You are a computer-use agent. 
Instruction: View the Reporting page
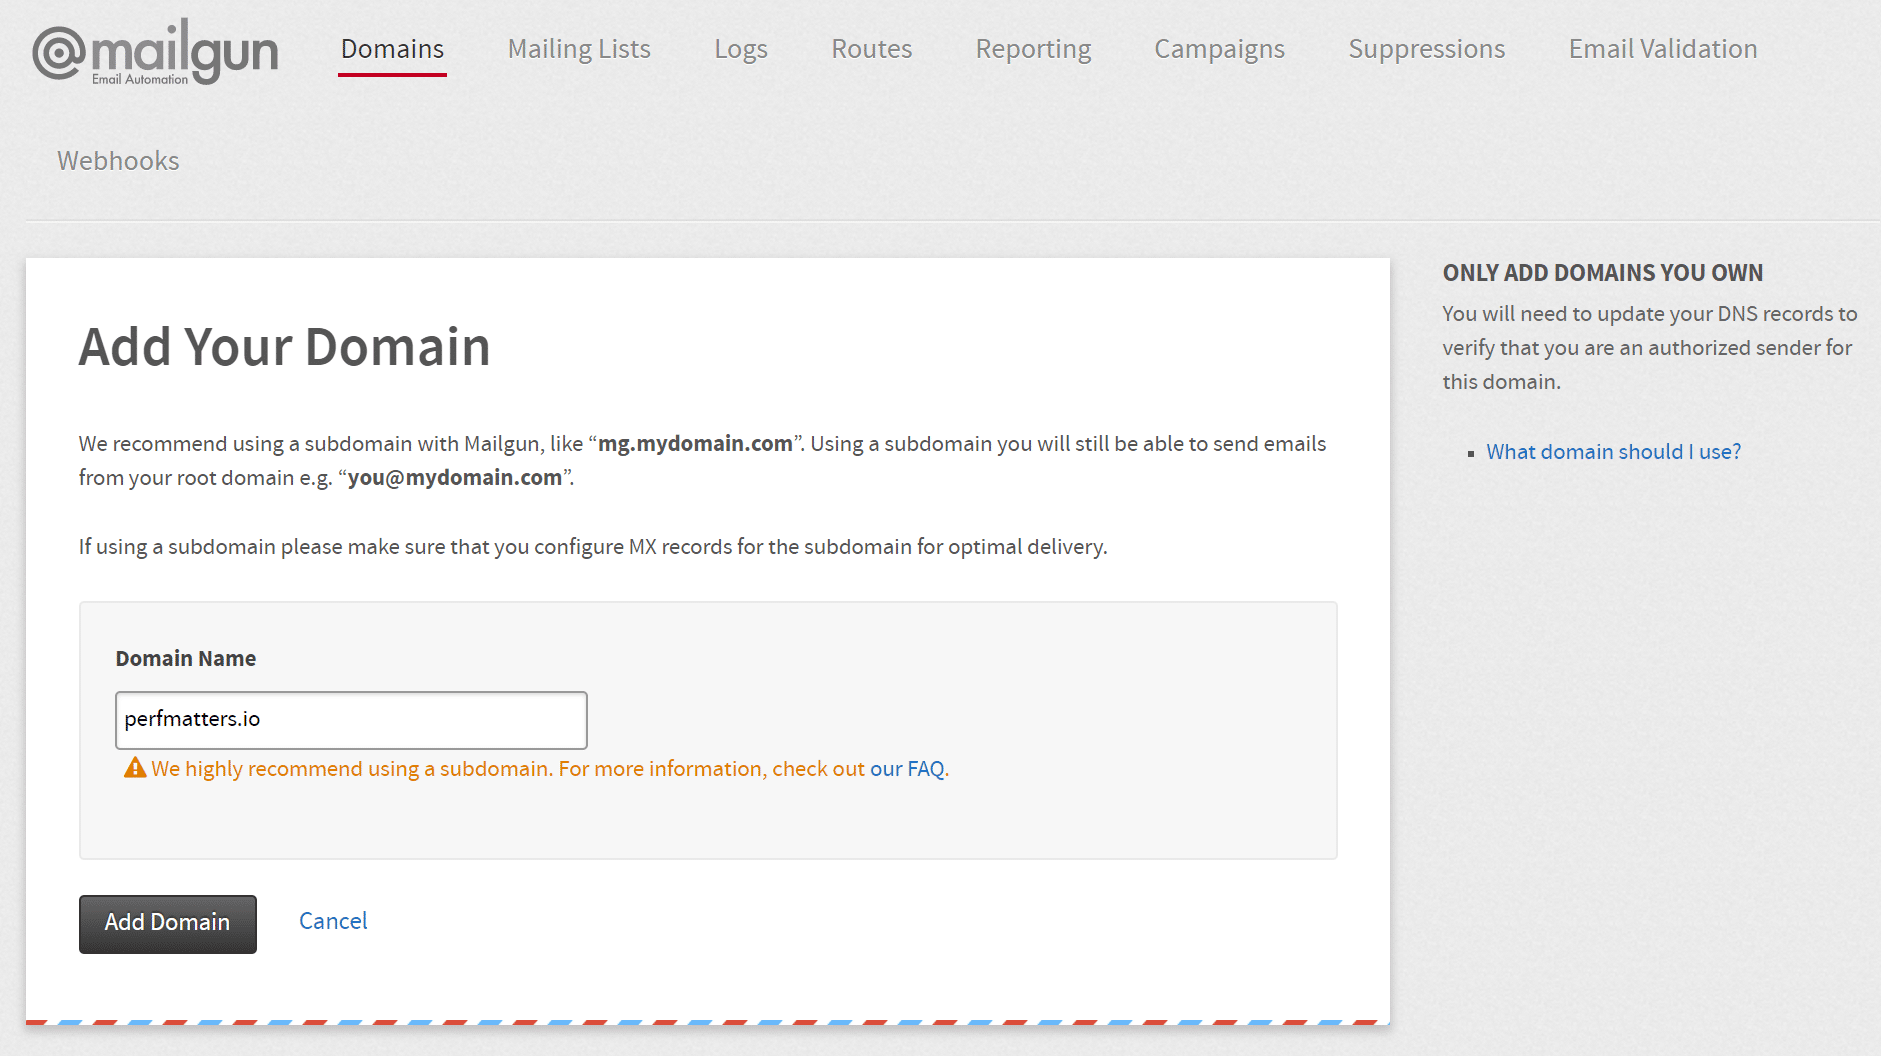[1032, 48]
